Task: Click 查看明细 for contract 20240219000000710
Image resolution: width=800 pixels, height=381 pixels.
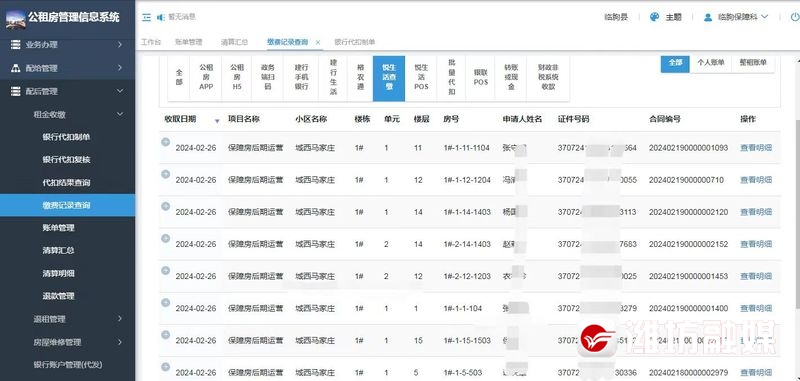Action: (x=756, y=180)
